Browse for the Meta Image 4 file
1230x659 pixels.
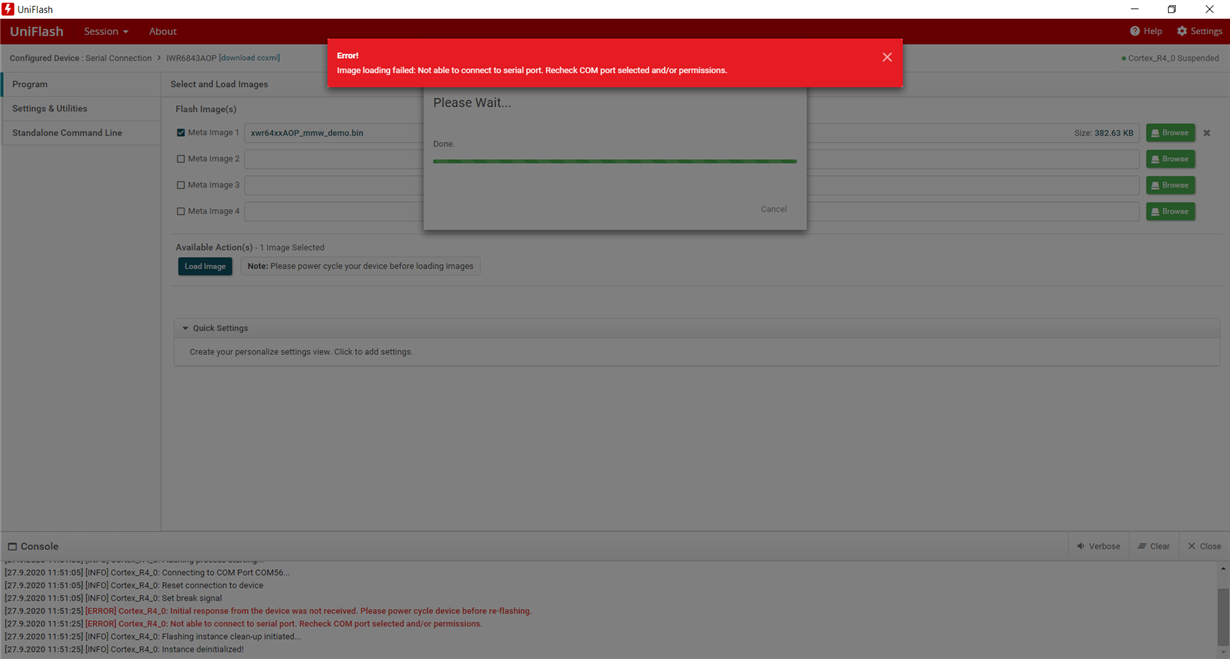[1170, 211]
